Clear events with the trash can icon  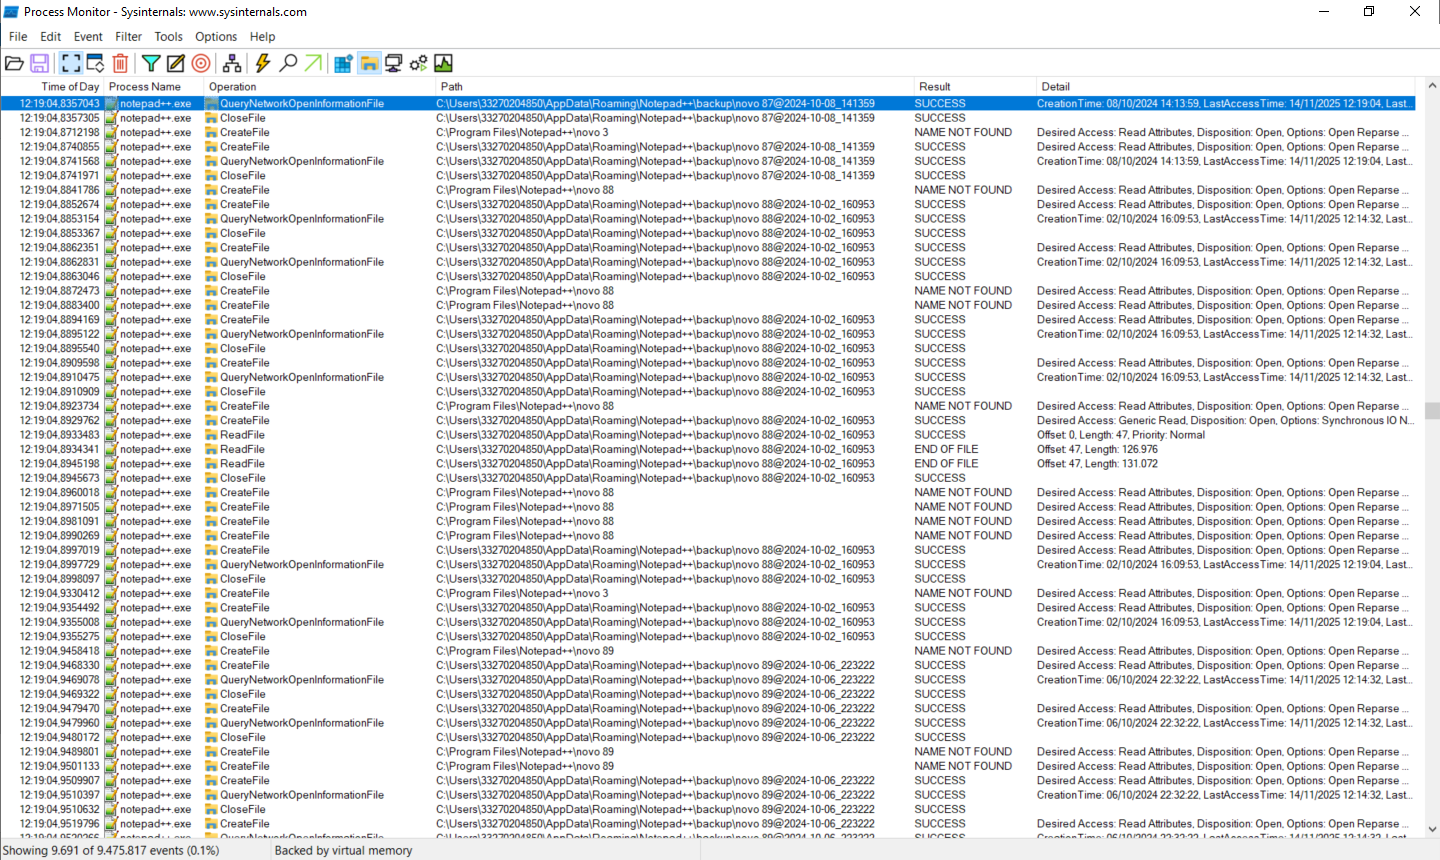pos(121,64)
